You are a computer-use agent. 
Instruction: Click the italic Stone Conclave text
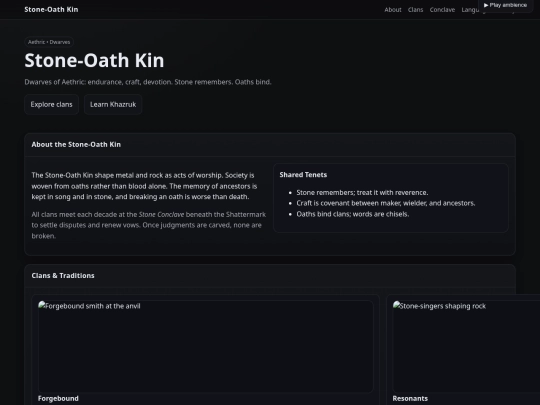click(161, 215)
